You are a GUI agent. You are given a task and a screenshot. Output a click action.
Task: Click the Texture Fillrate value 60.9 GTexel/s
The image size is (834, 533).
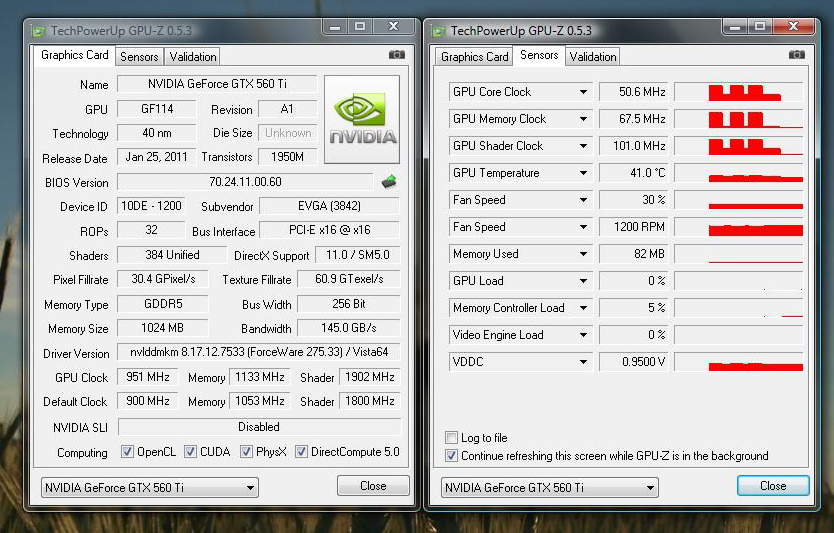(348, 279)
